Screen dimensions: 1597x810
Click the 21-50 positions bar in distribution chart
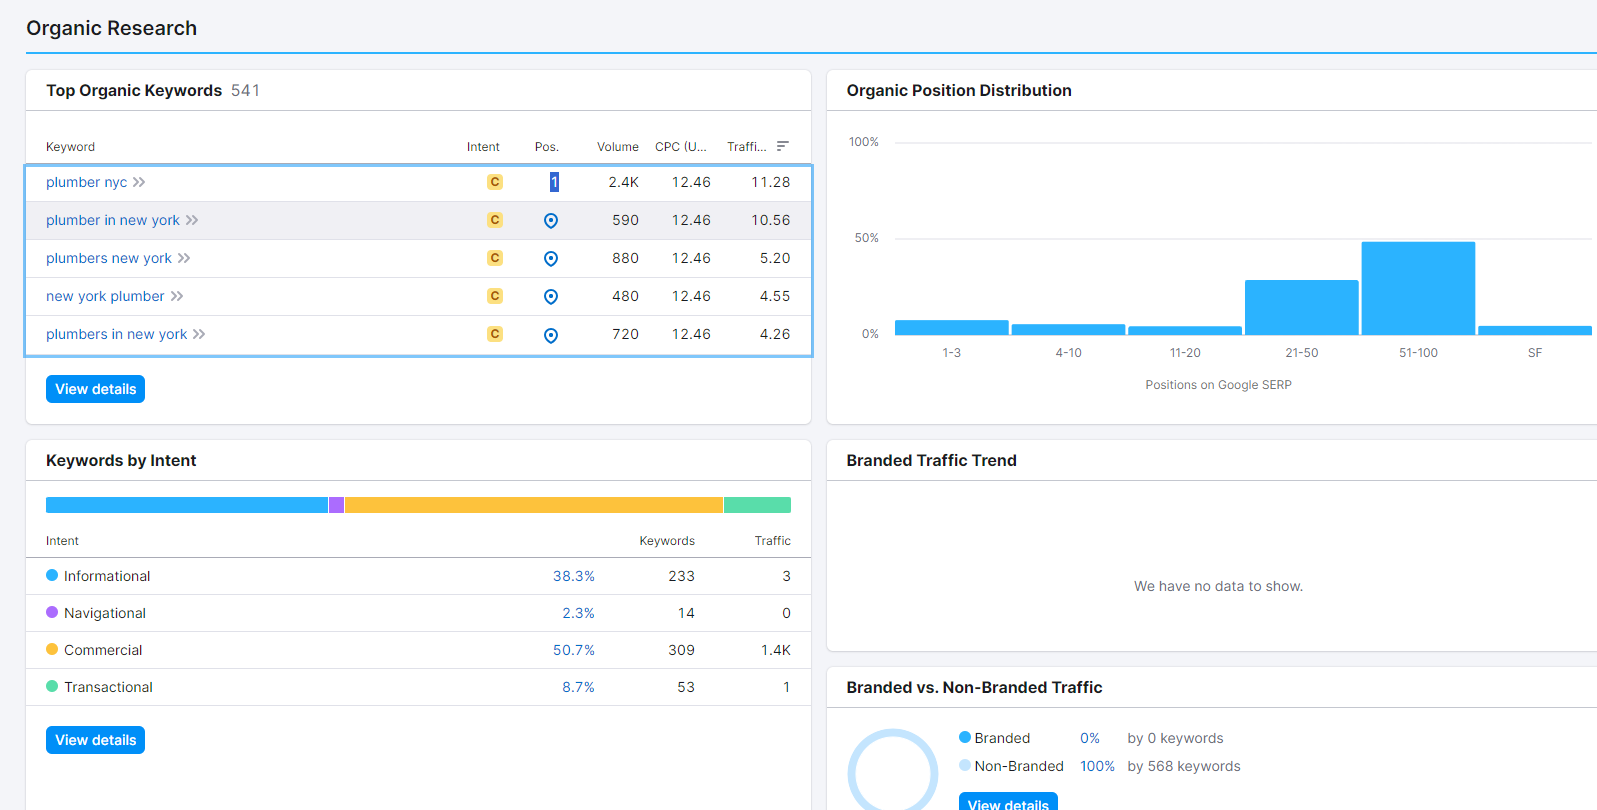coord(1302,307)
